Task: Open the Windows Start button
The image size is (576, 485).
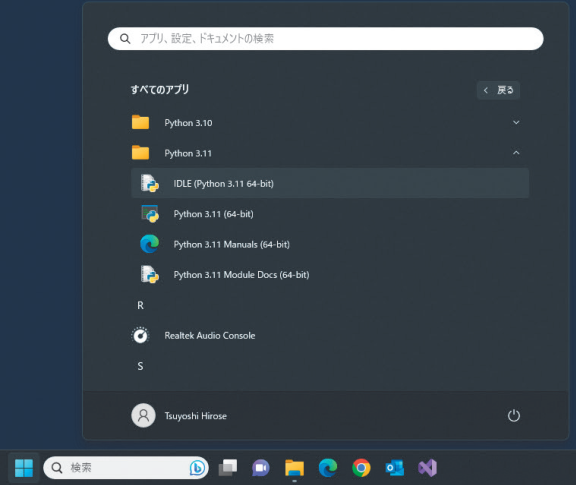Action: (x=24, y=468)
